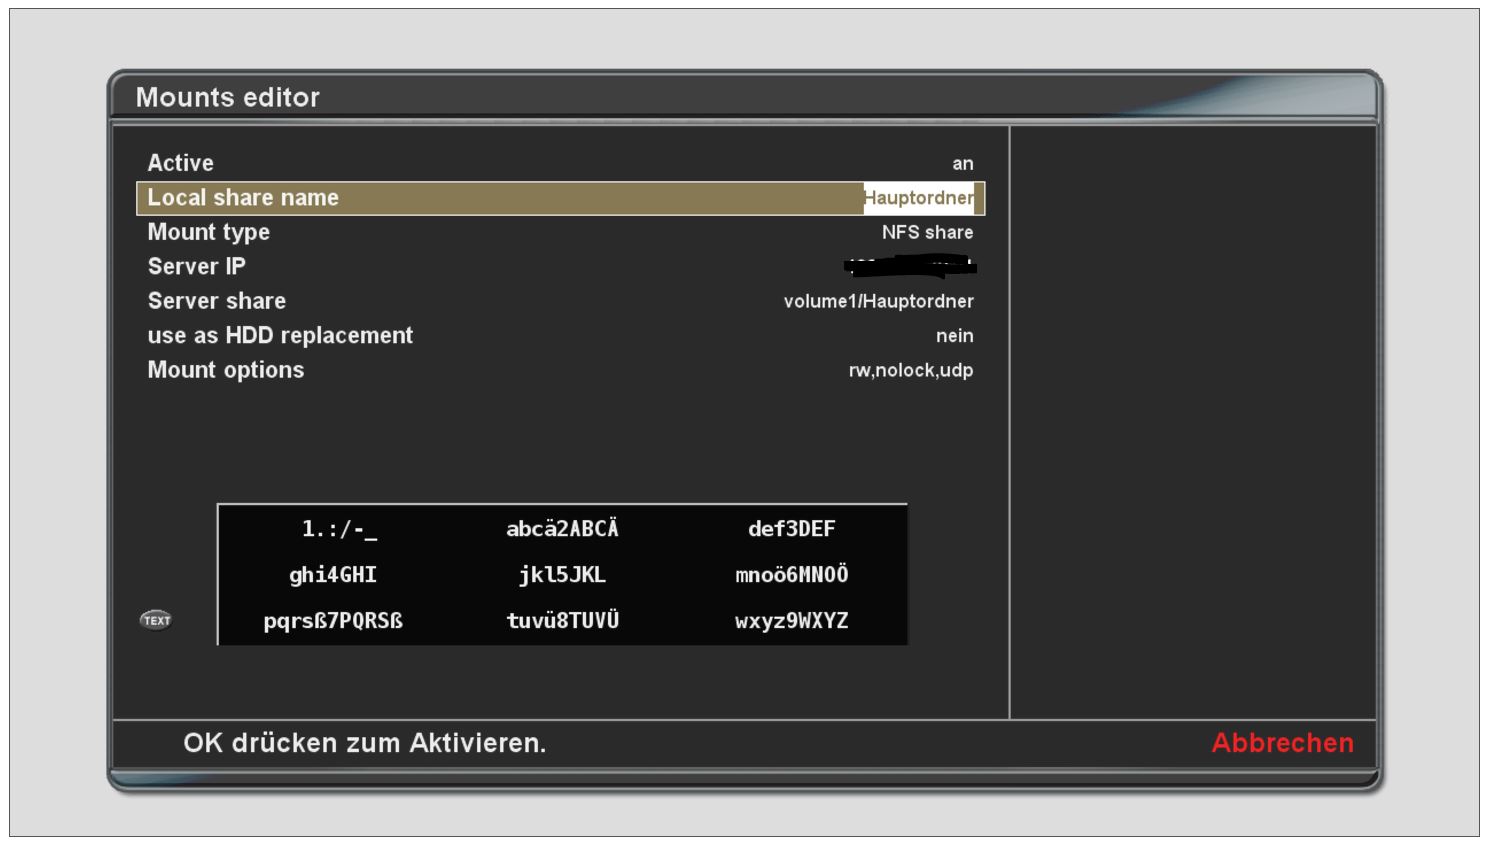Viewport: 1486px width, 845px height.
Task: Click the OK drücken zum Aktivieren text
Action: coord(364,743)
